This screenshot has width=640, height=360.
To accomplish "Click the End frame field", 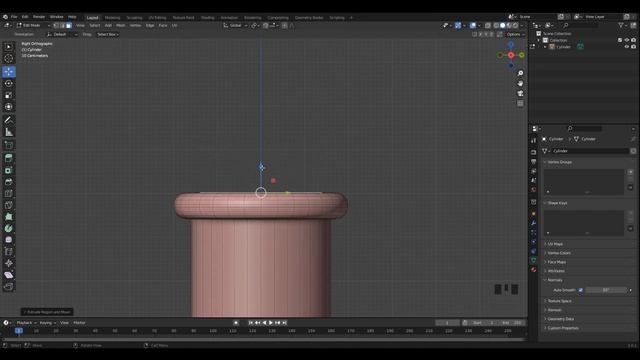I will [511, 323].
